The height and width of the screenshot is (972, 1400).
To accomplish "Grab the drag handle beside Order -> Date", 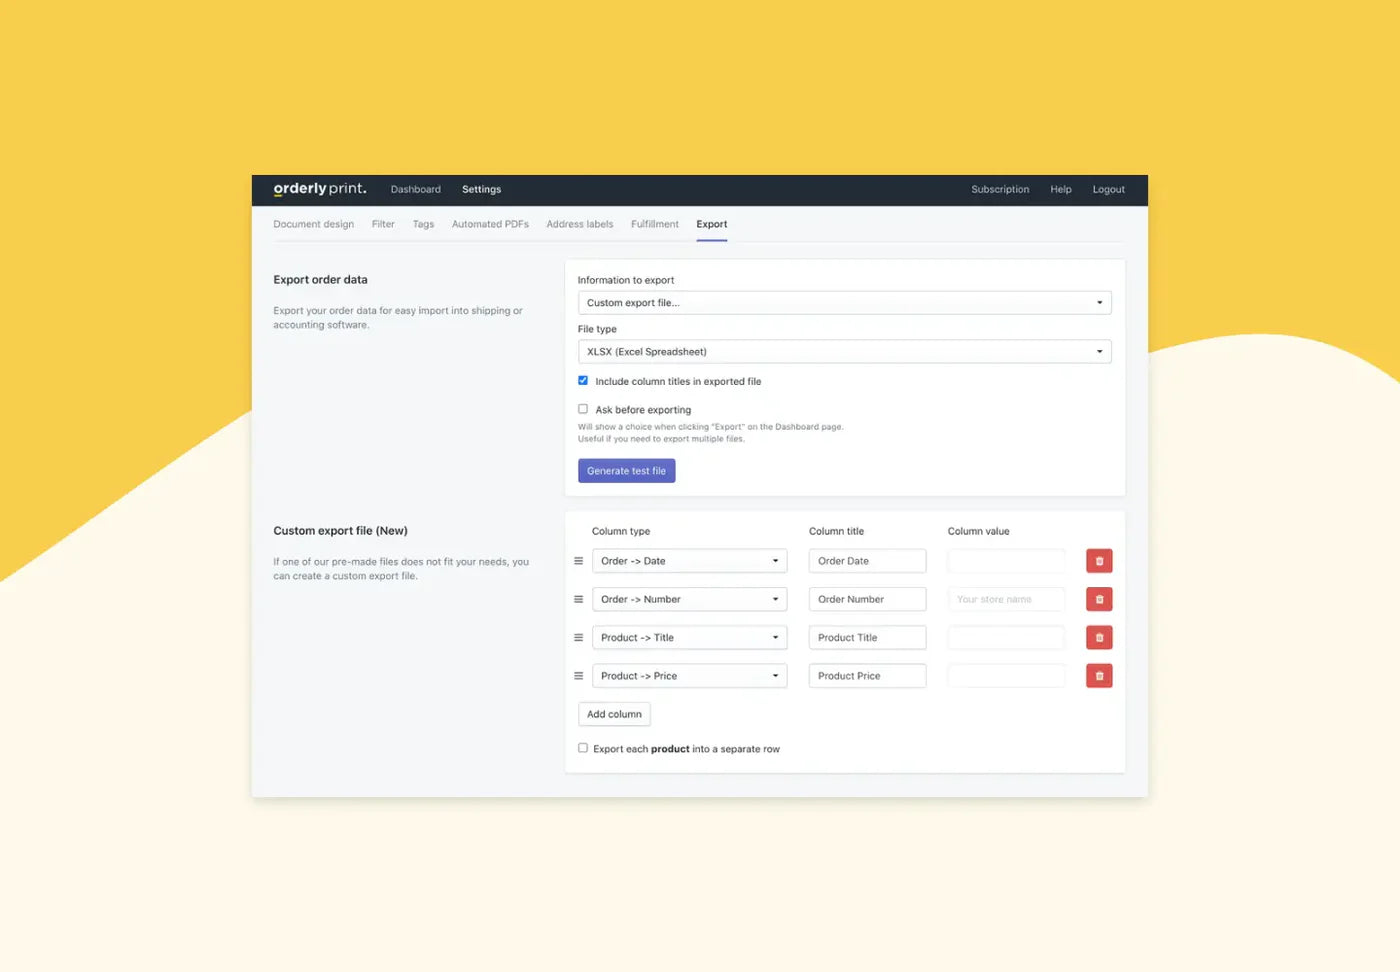I will point(578,561).
